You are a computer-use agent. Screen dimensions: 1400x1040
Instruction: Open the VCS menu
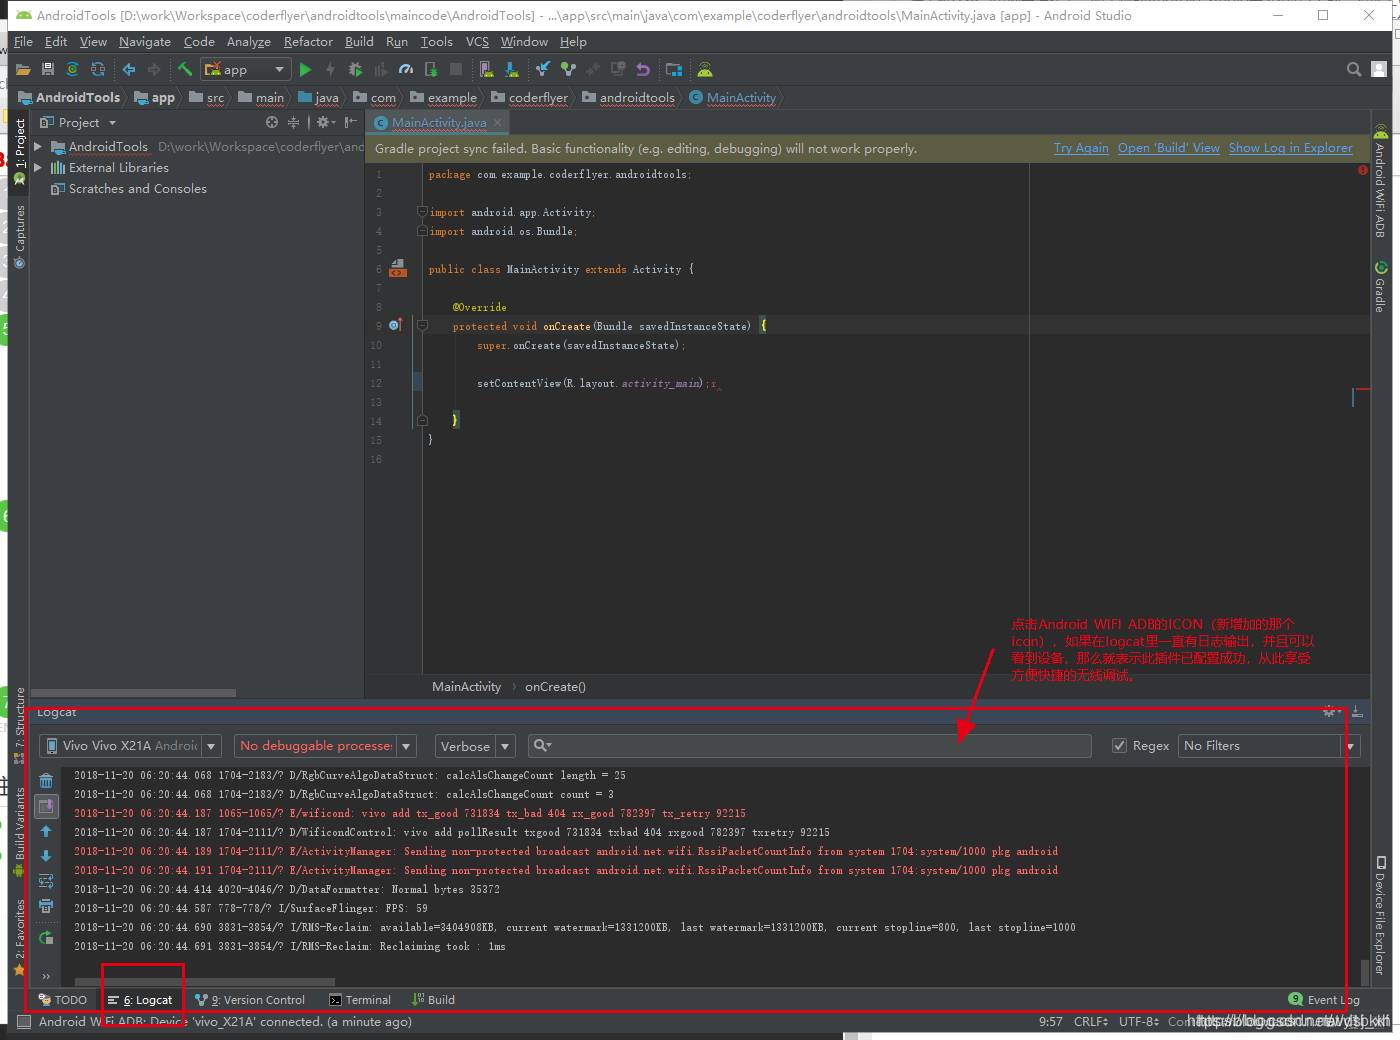coord(477,42)
